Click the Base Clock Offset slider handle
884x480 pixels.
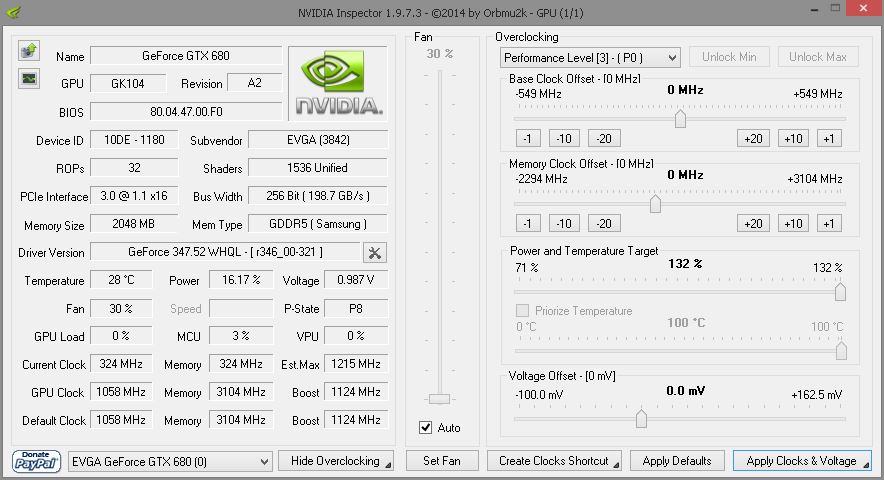[x=680, y=118]
